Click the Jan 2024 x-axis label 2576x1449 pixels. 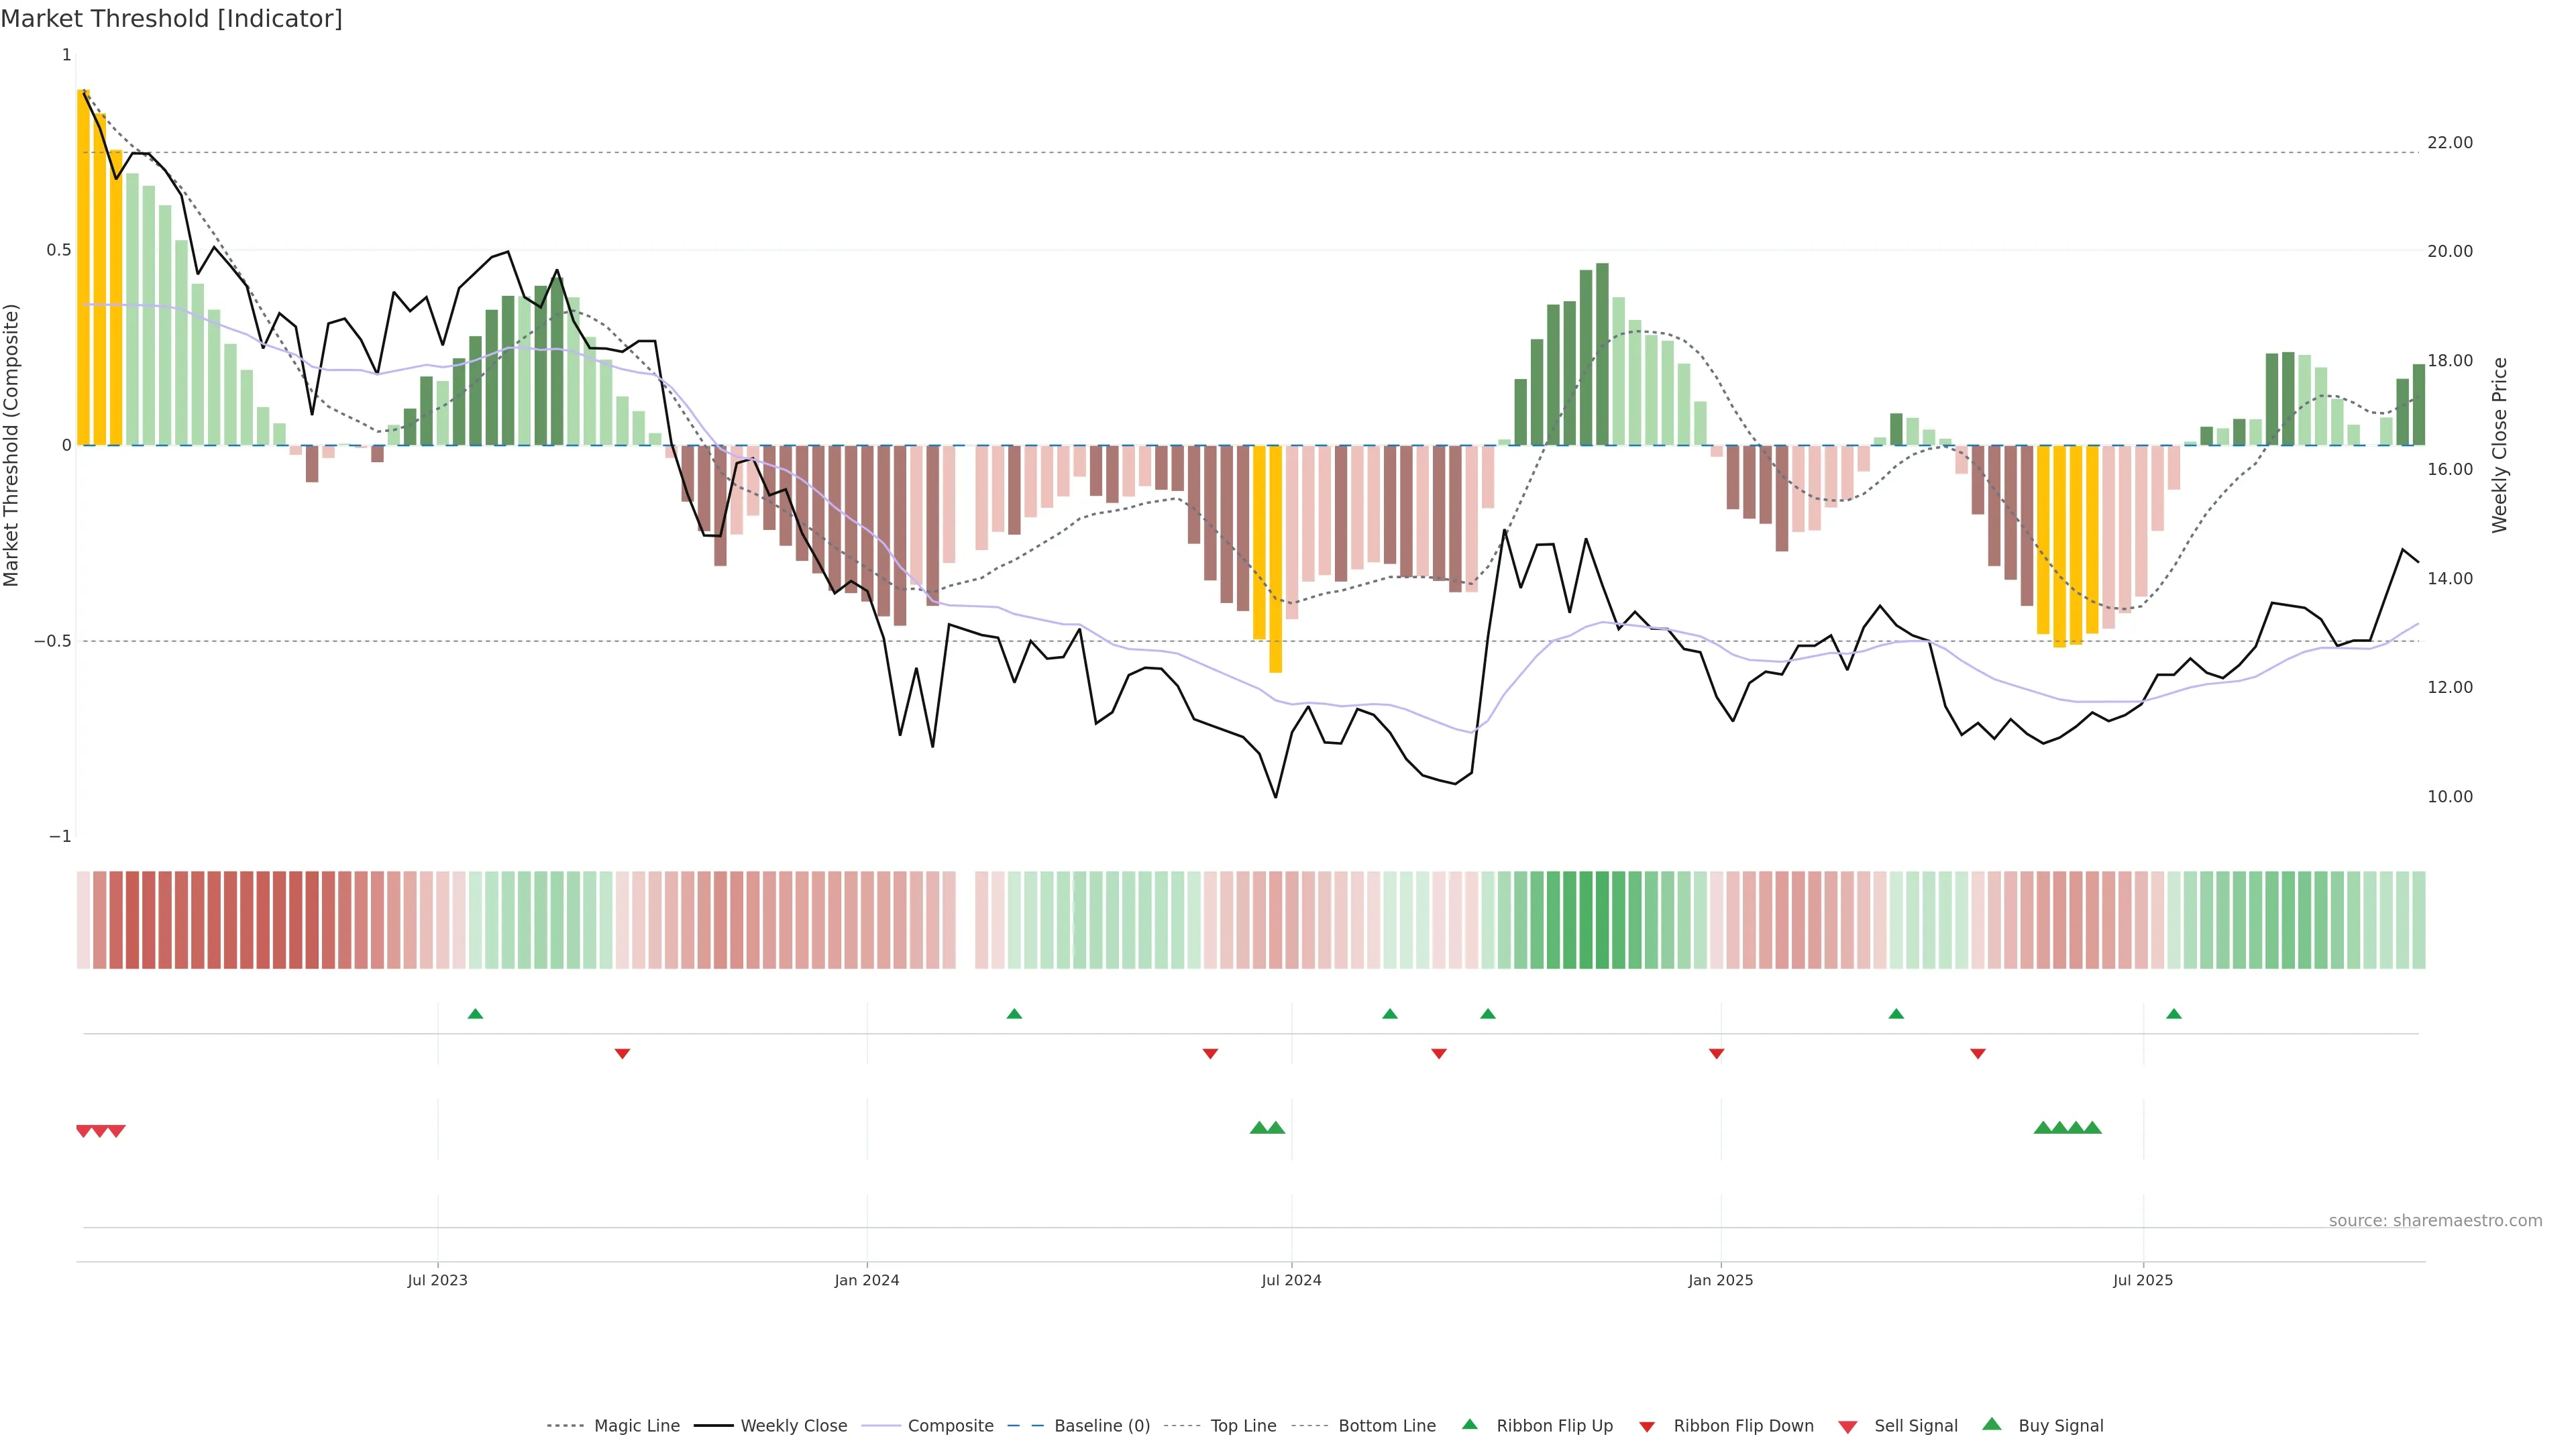[x=866, y=1280]
